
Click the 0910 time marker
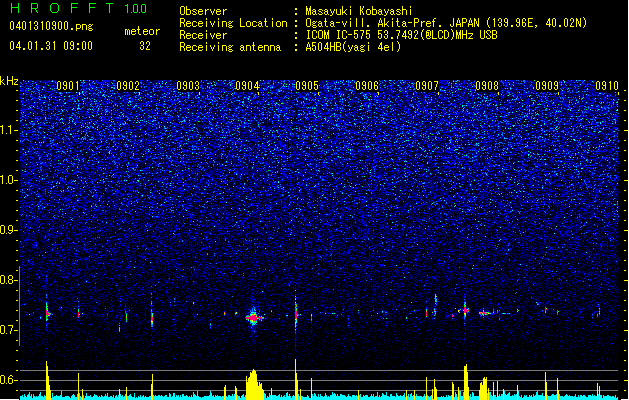[x=607, y=86]
